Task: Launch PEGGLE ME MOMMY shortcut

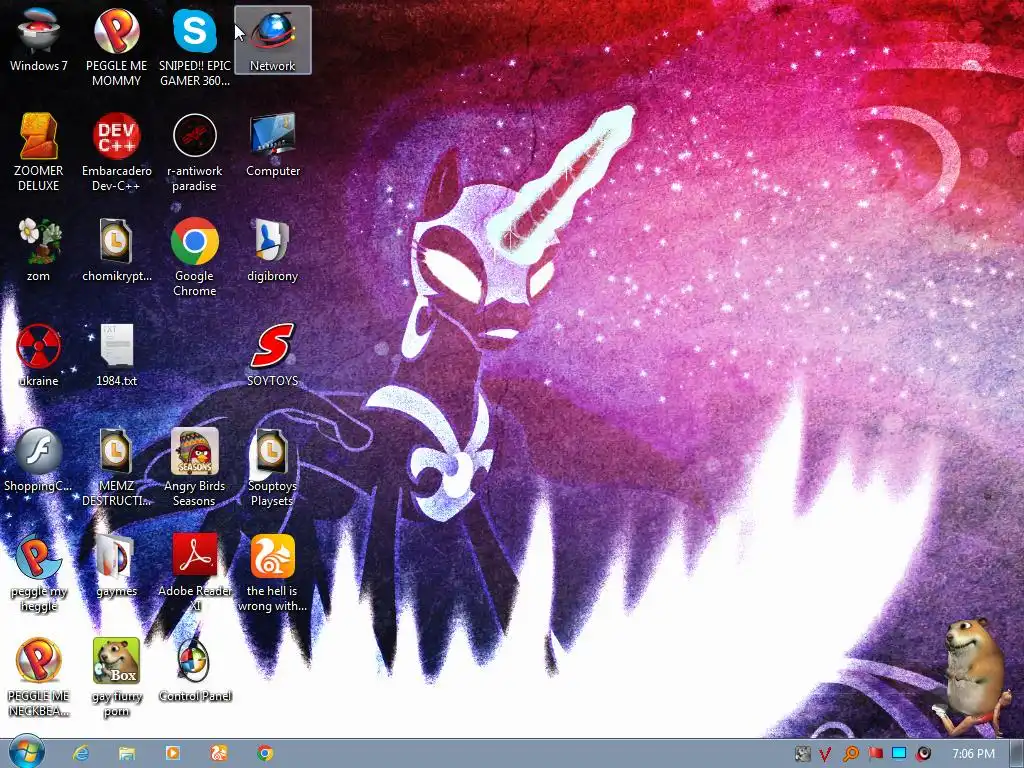Action: [x=116, y=47]
